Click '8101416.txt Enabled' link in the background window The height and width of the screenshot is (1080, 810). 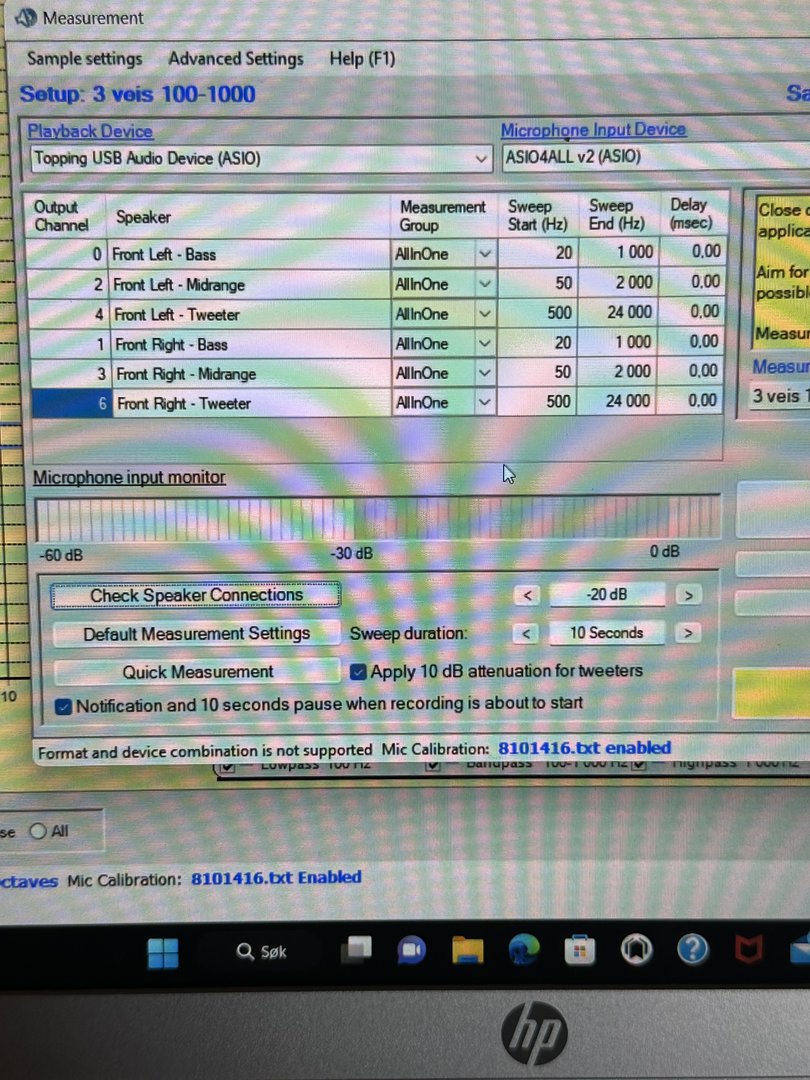pos(276,878)
